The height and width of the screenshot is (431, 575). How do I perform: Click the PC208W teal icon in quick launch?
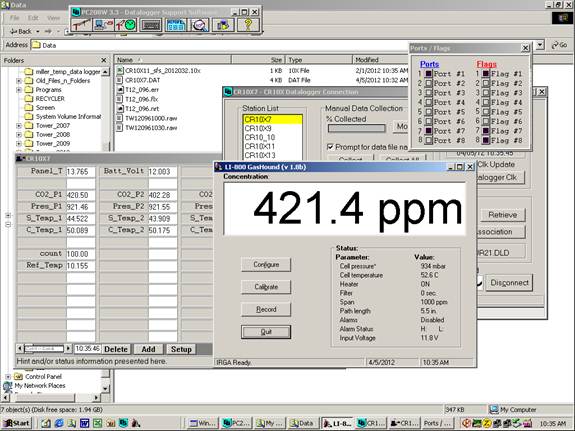[123, 423]
